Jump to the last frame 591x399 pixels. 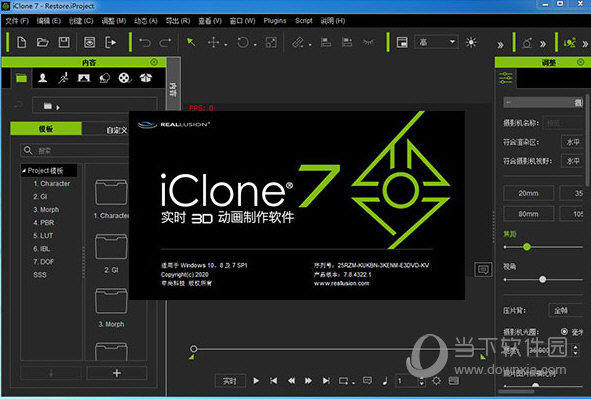pos(326,381)
